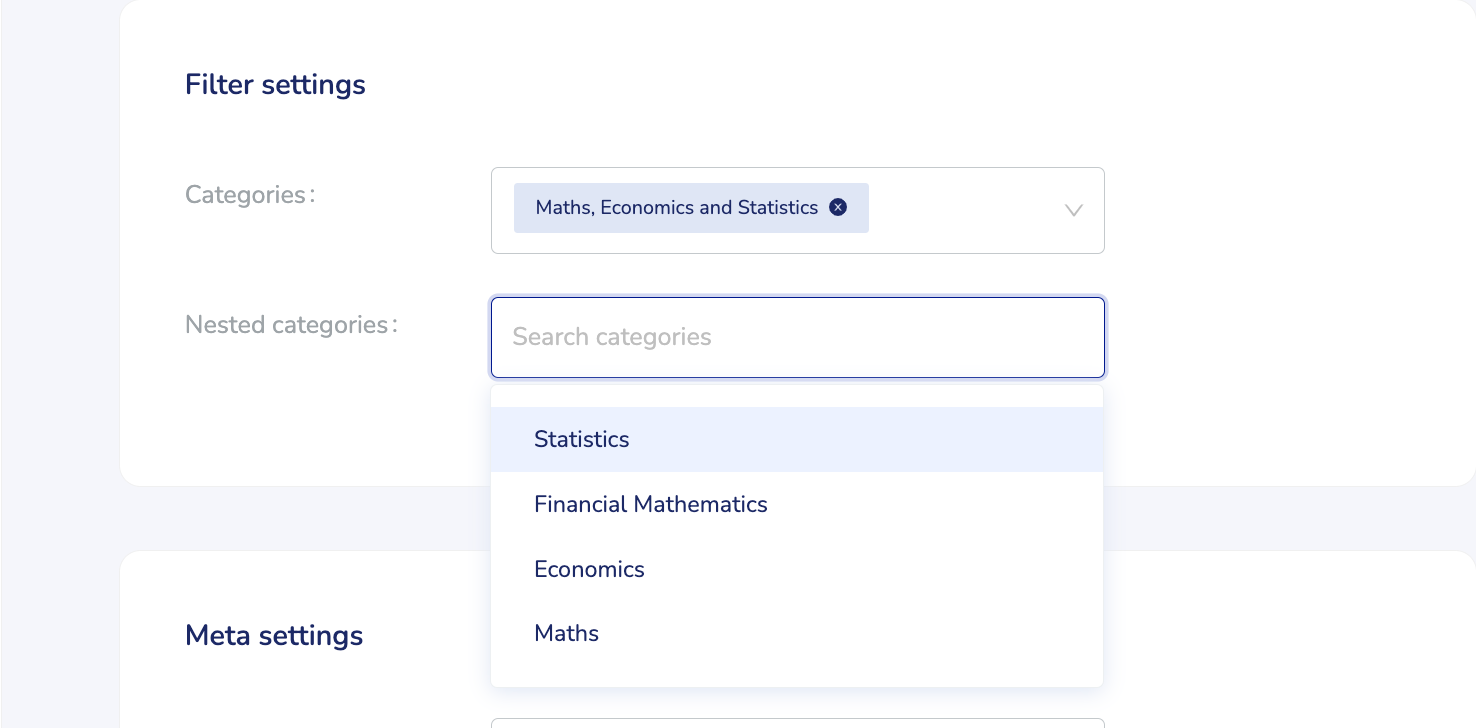Open Categories select via its empty area
The image size is (1476, 728).
pos(960,210)
